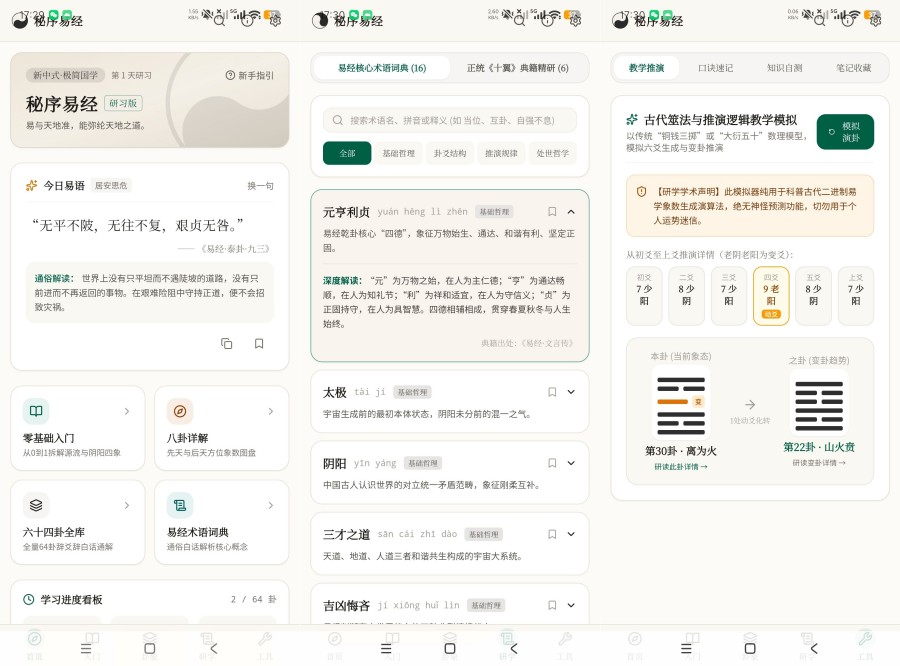This screenshot has width=900, height=666.
Task: Select the 四爻 9老阳 moving-line card
Action: [x=771, y=296]
